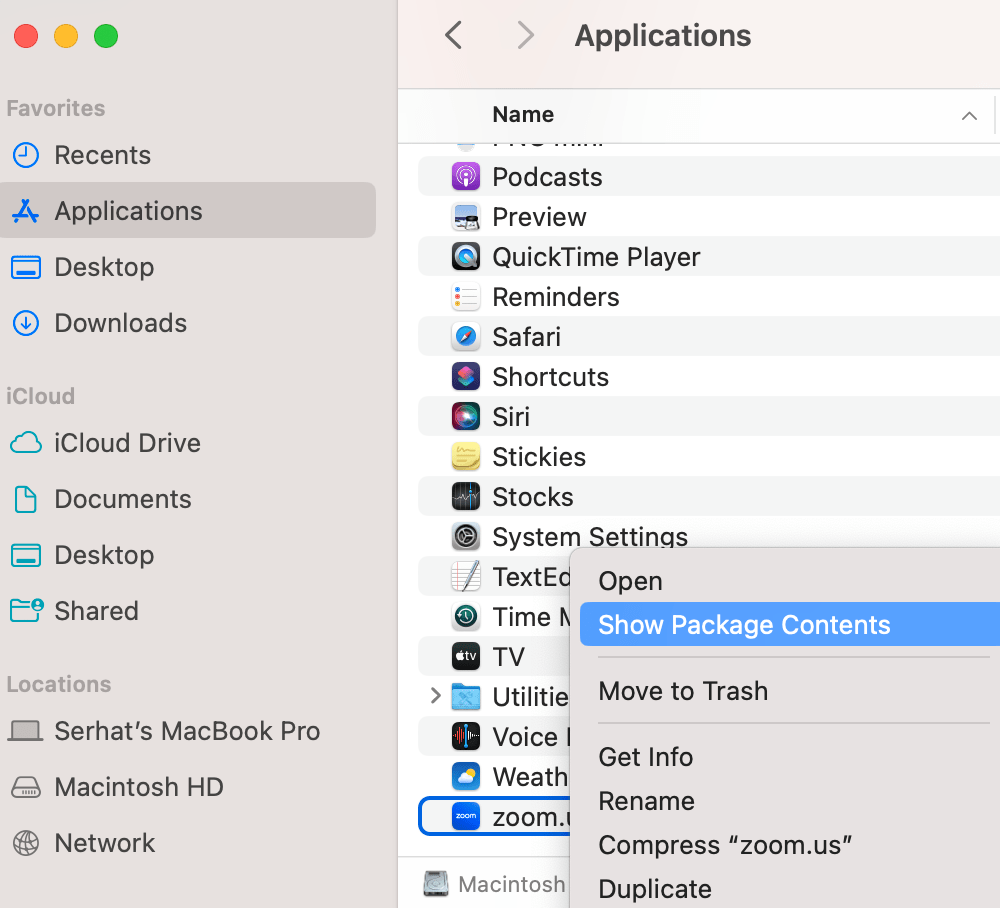Select the QuickTime Player name text
Viewport: 1000px width, 908px height.
(x=596, y=257)
